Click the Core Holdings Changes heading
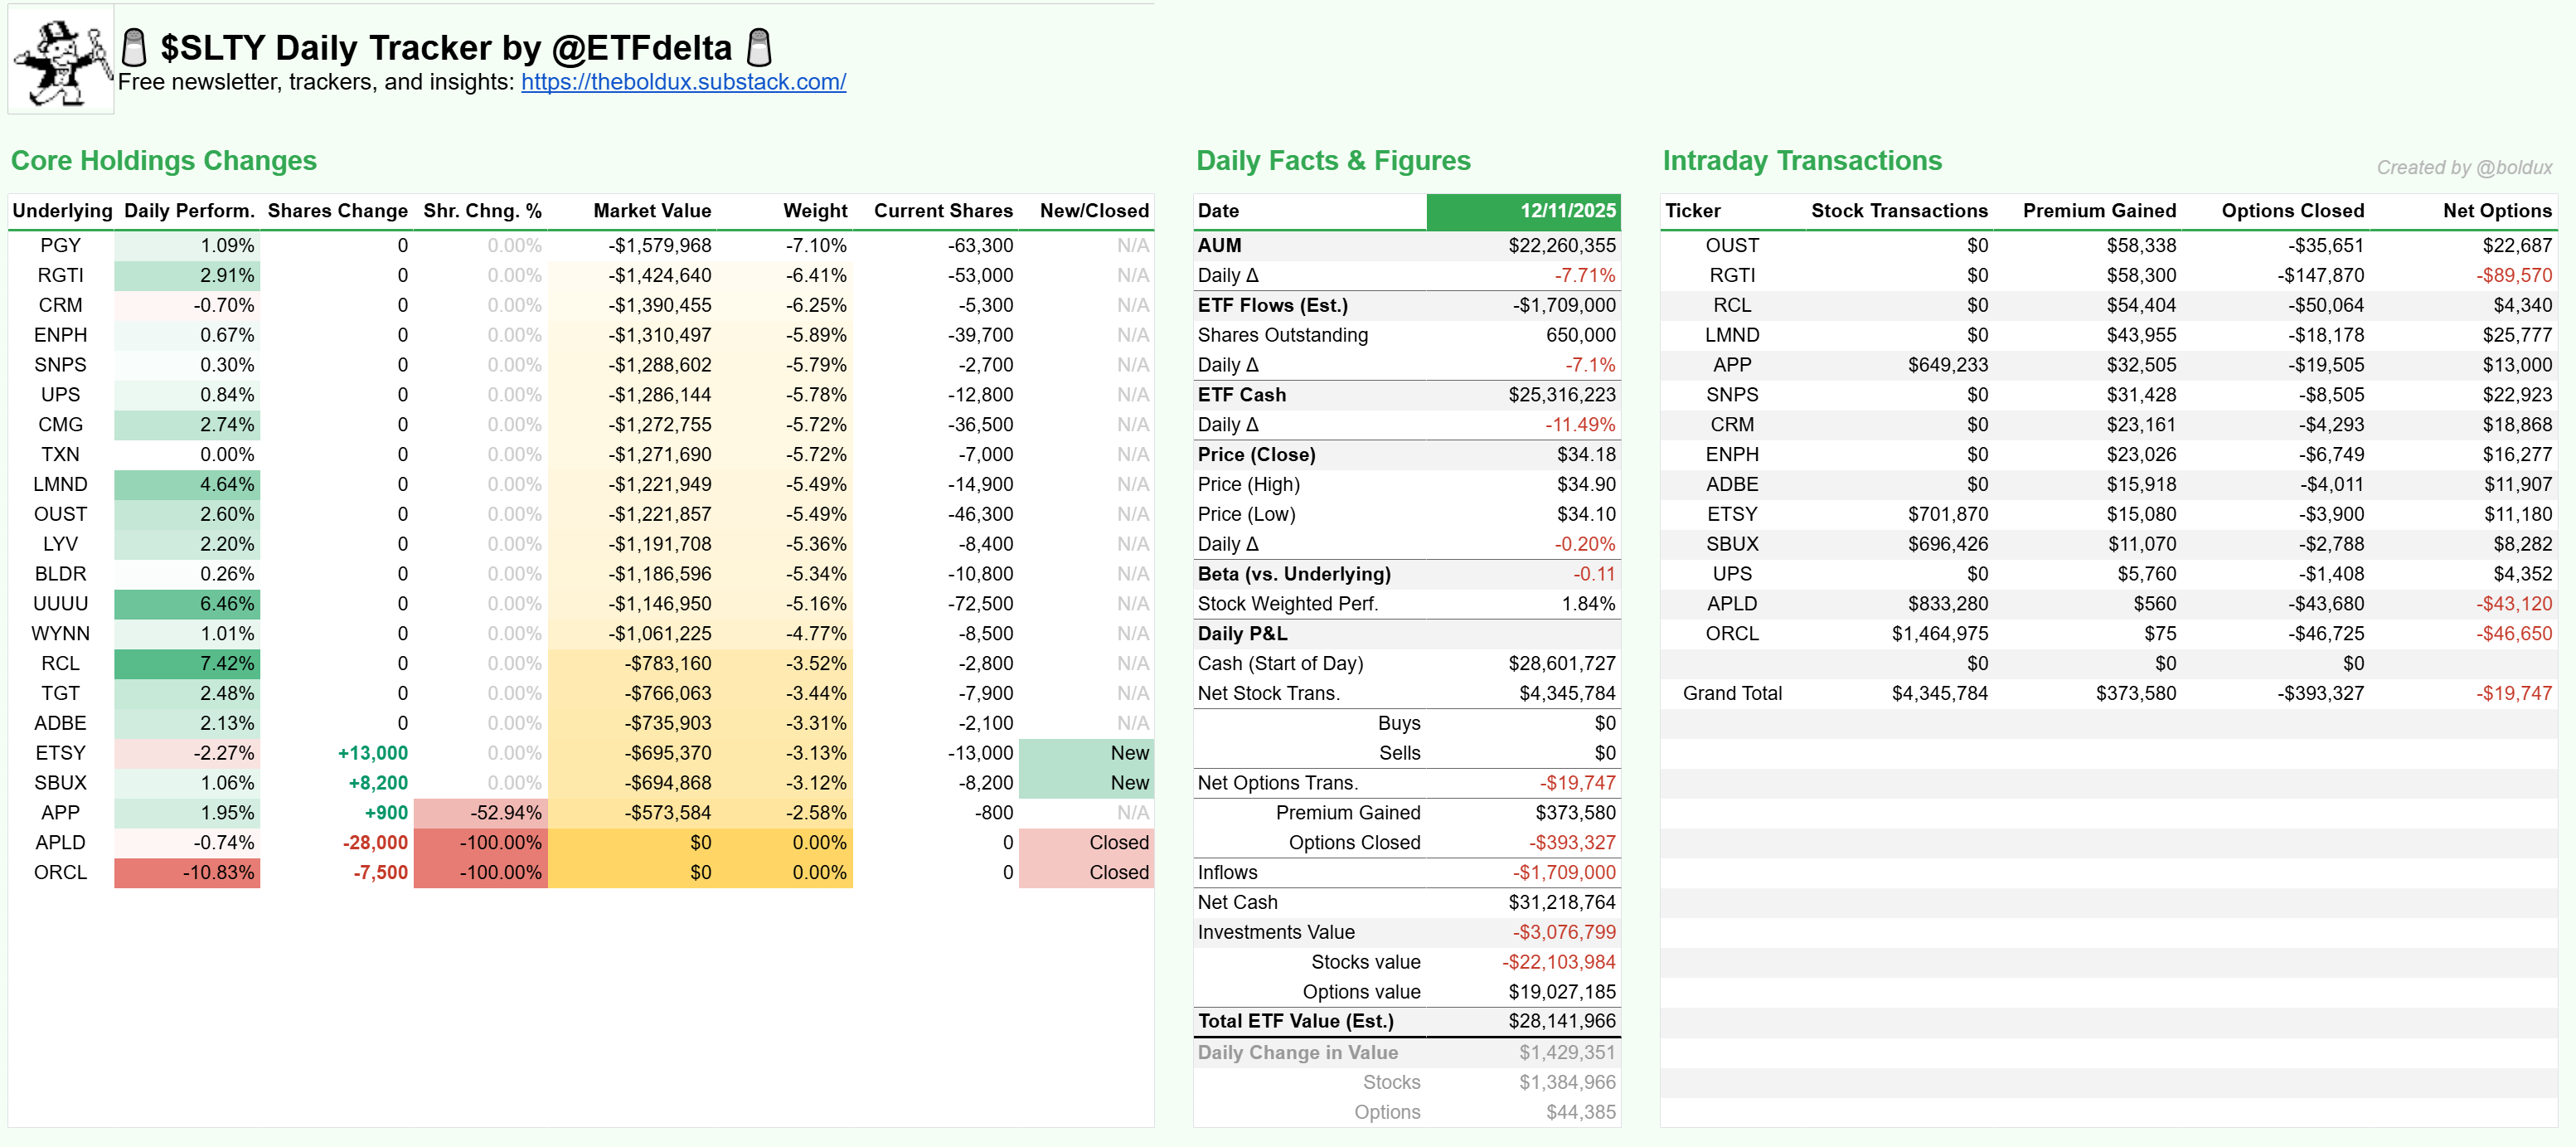This screenshot has height=1147, width=2576. pos(164,161)
